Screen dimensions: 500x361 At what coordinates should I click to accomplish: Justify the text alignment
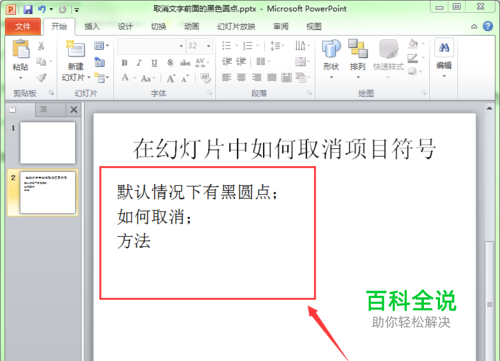point(272,78)
